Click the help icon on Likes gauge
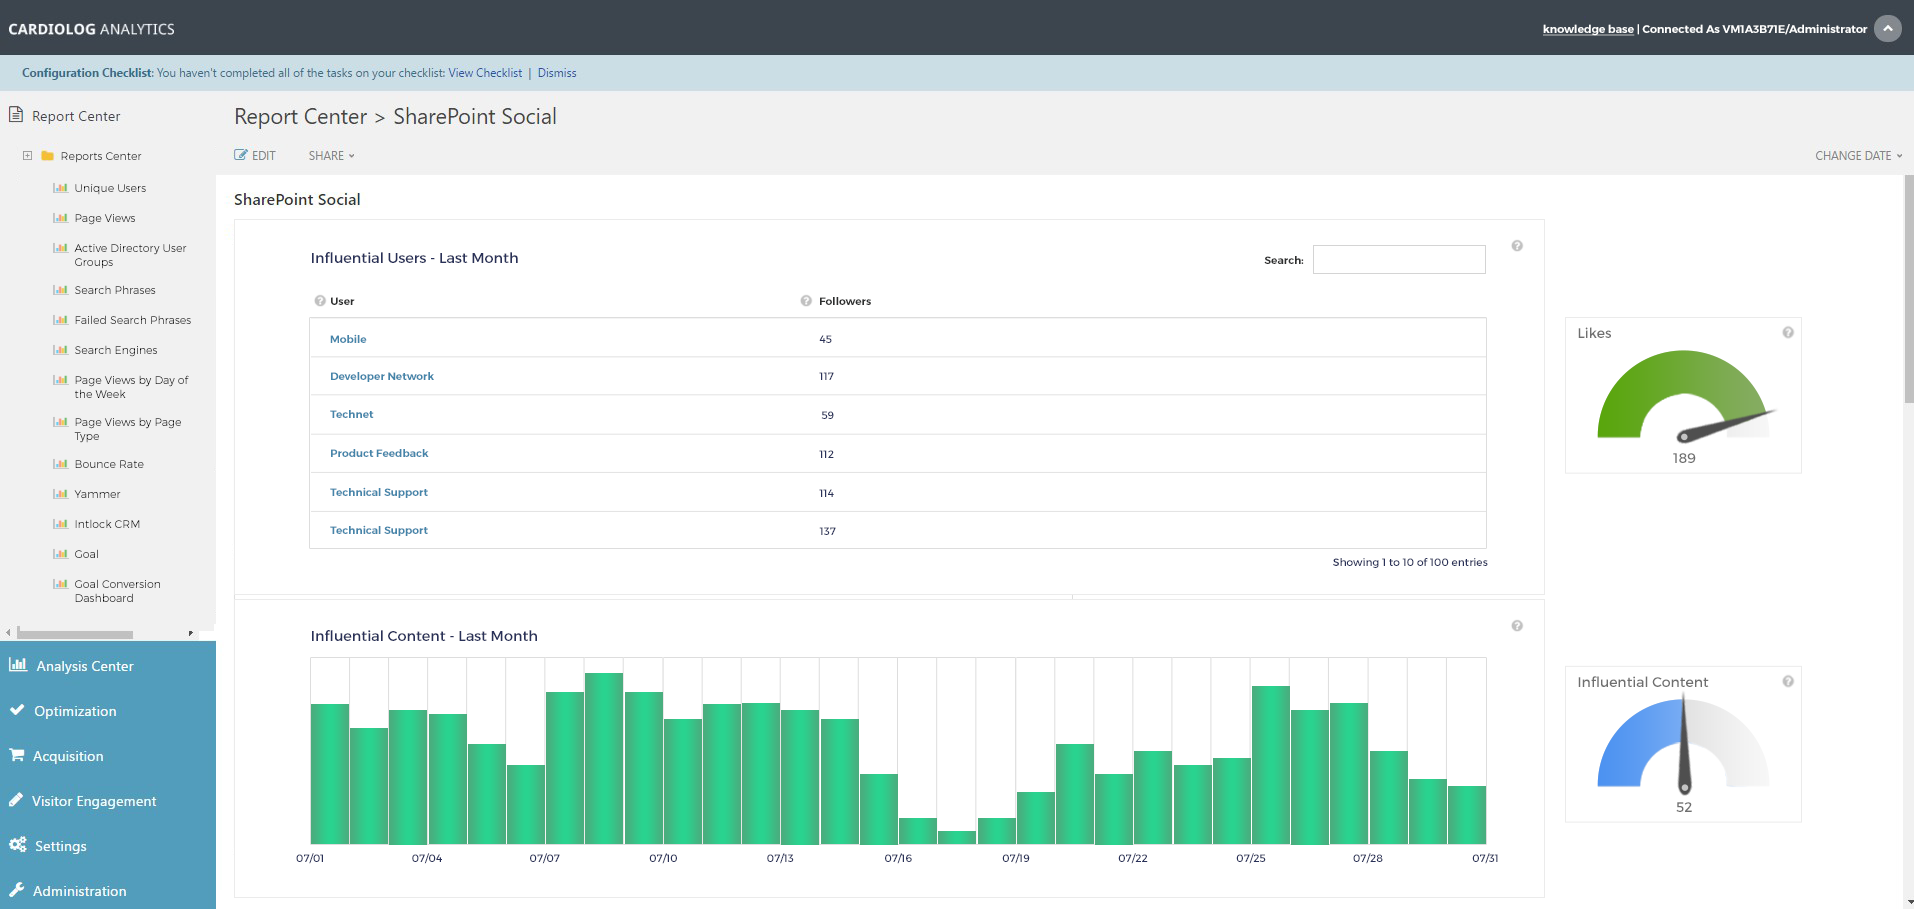This screenshot has height=909, width=1914. [x=1788, y=333]
